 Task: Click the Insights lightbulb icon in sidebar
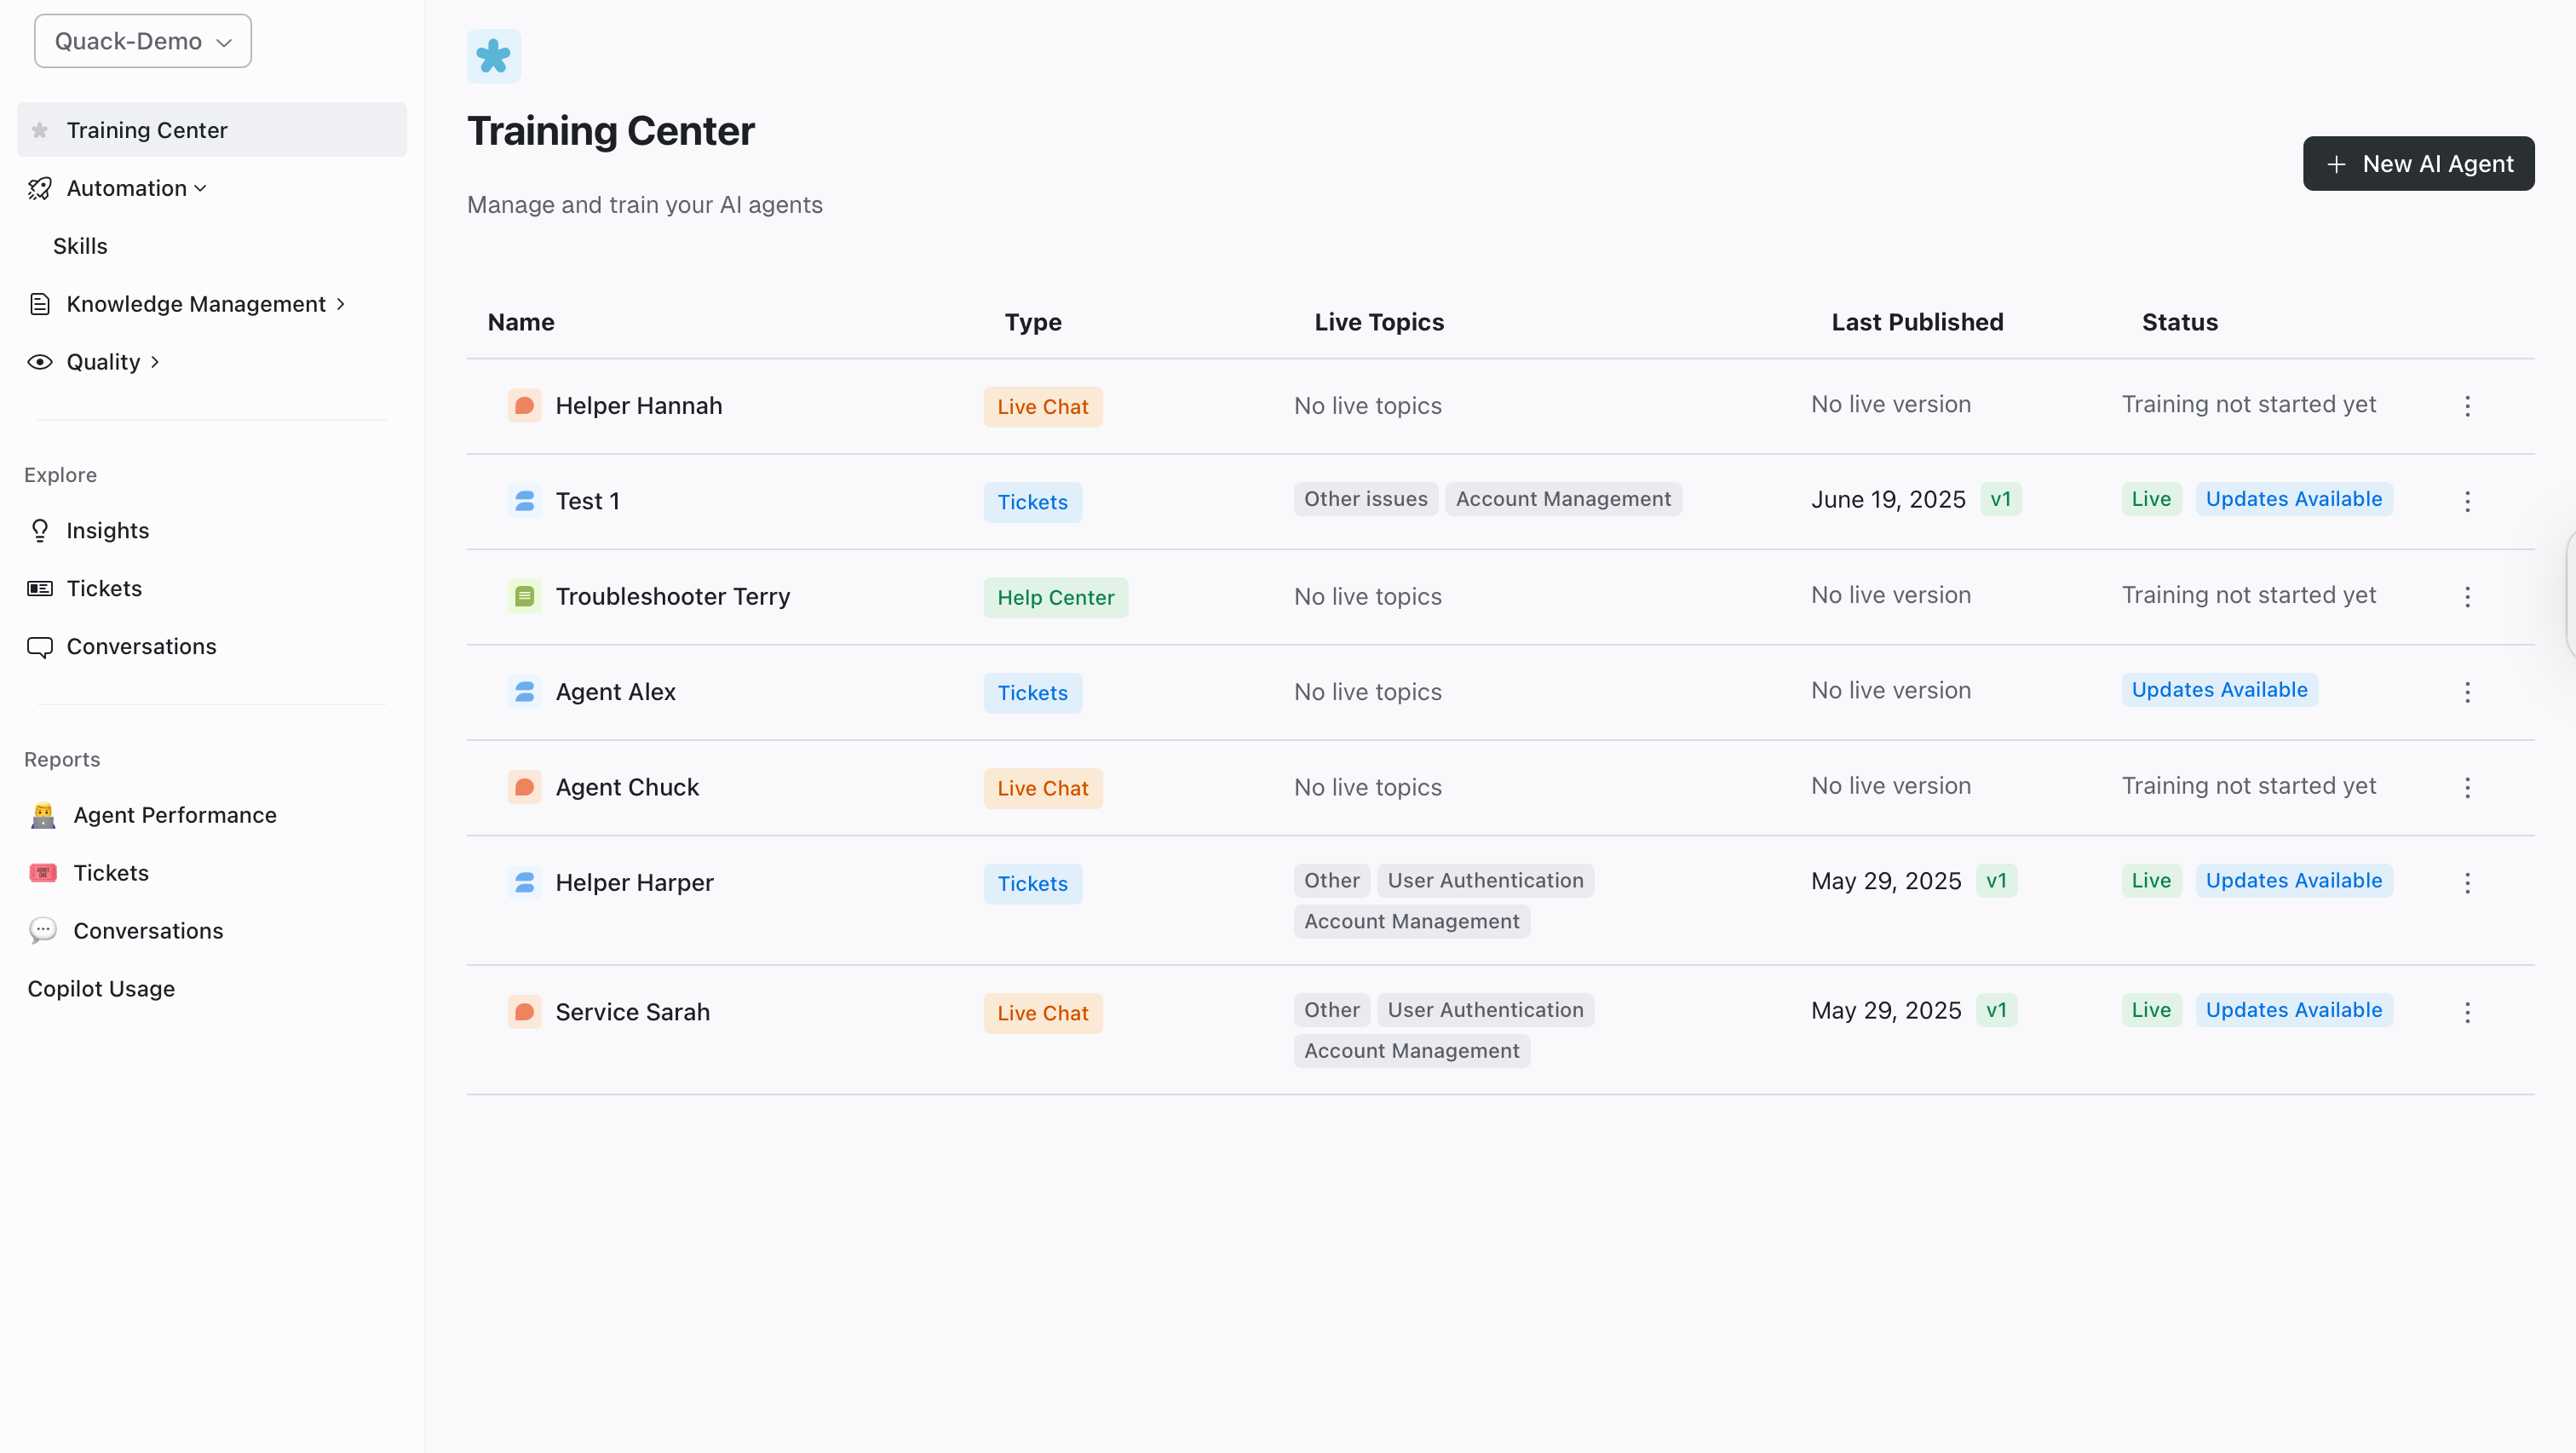pyautogui.click(x=39, y=530)
